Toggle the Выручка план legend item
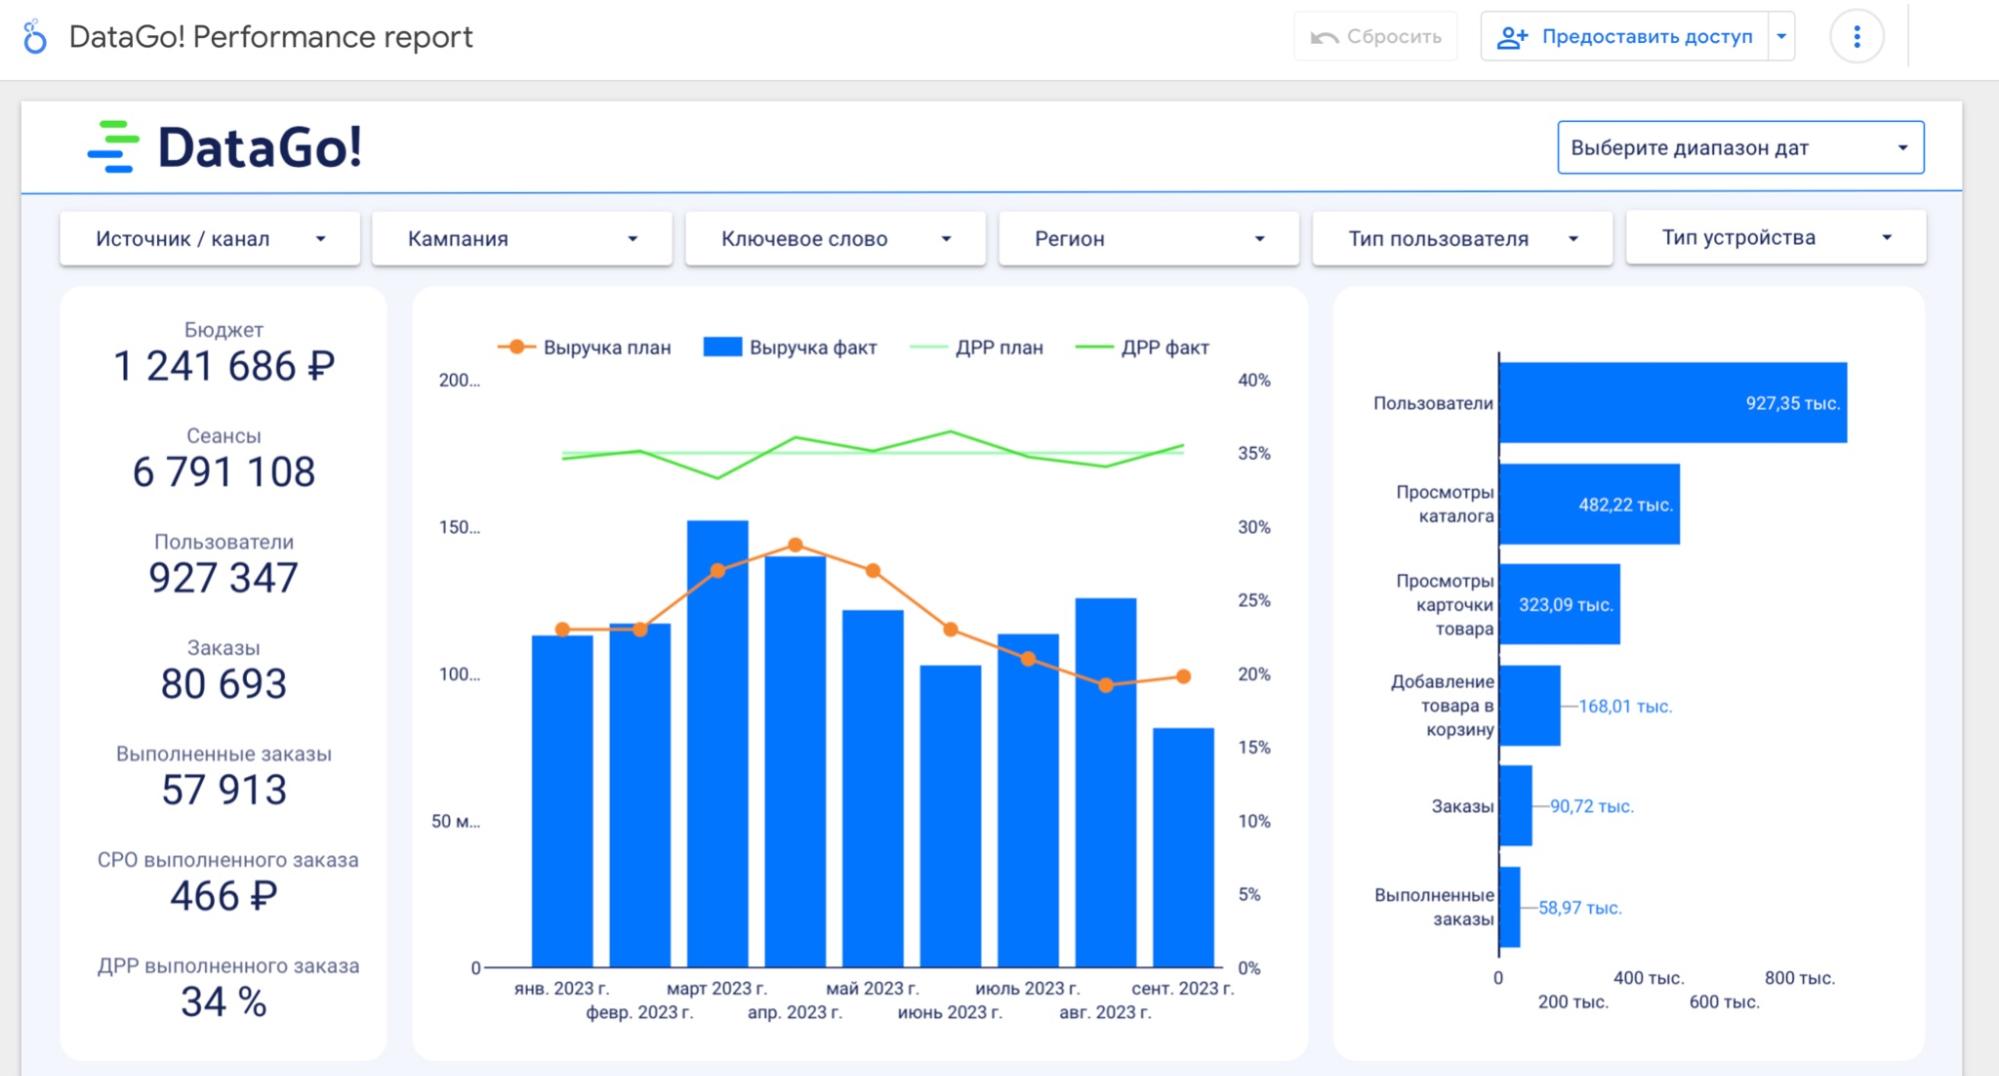Screen dimensions: 1999x1076 585,347
